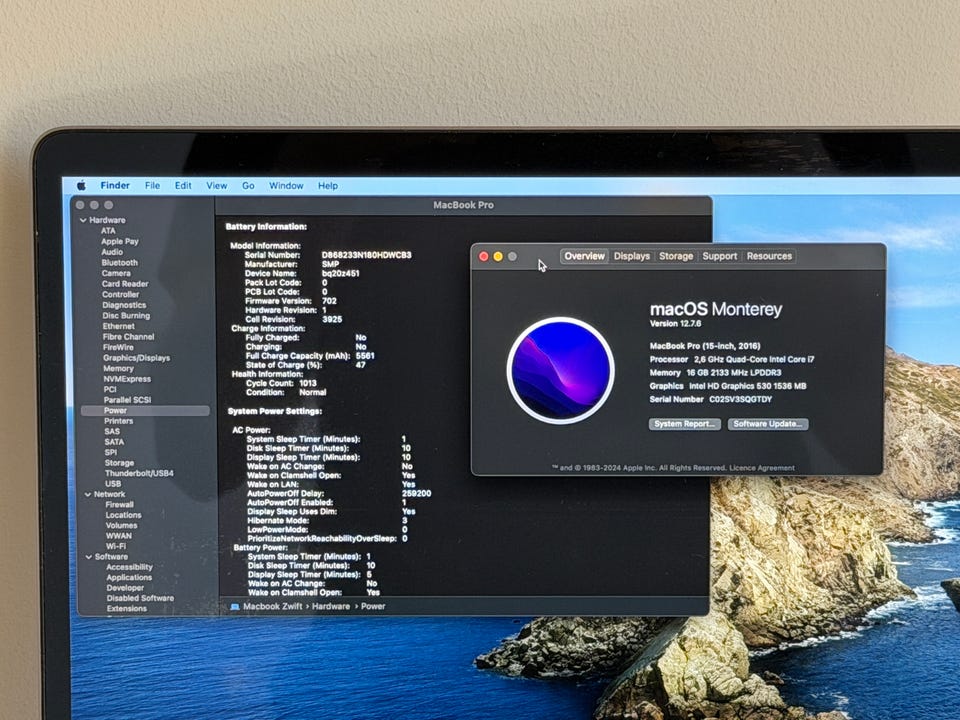The height and width of the screenshot is (720, 960).
Task: Open the Edit menu
Action: (183, 186)
